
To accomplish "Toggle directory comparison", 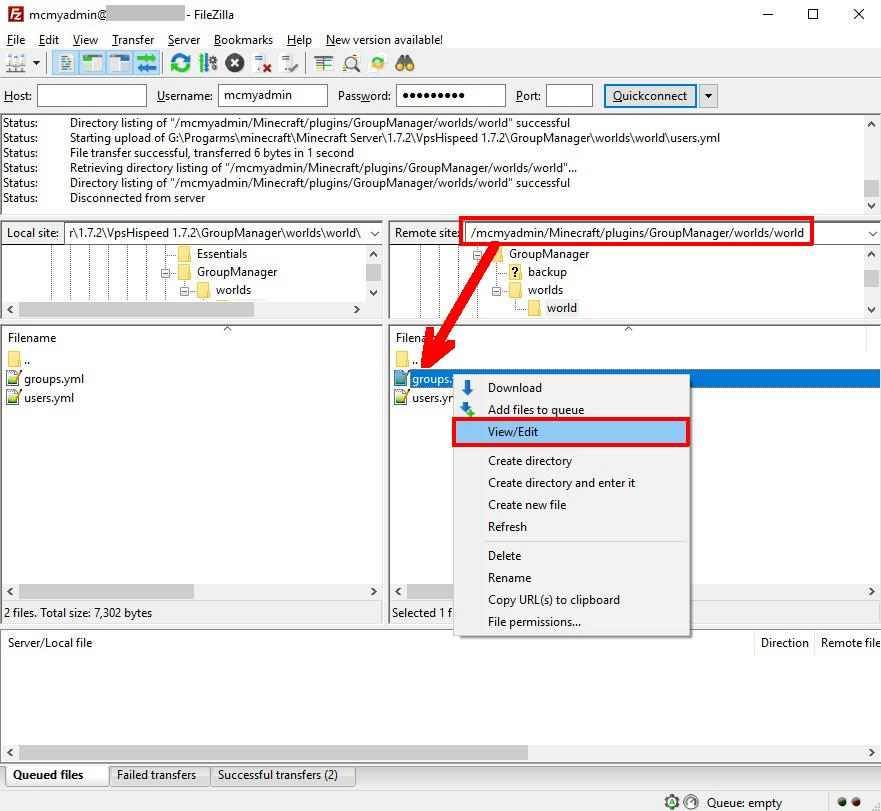I will click(351, 64).
